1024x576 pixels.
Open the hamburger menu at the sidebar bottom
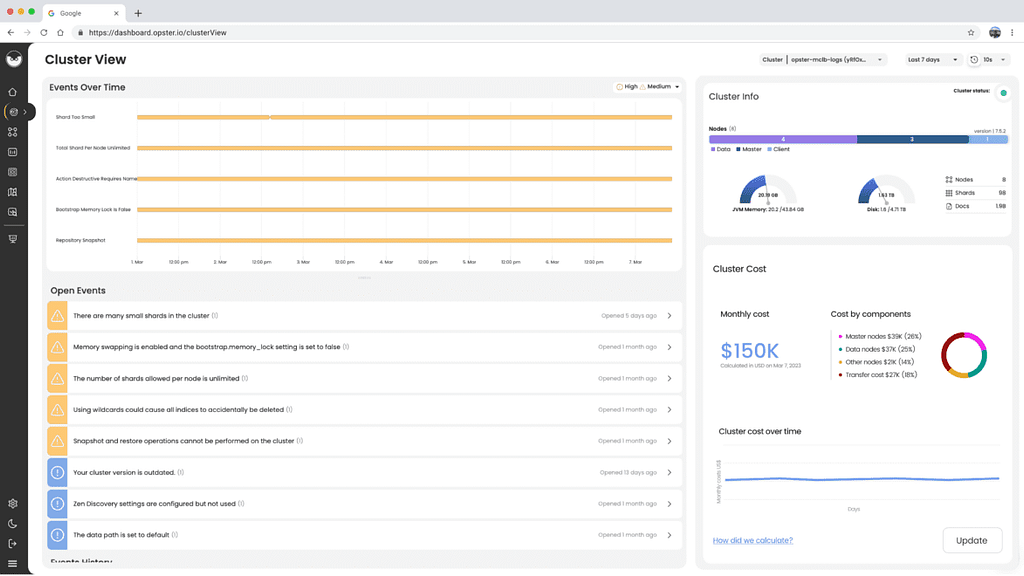(x=13, y=561)
